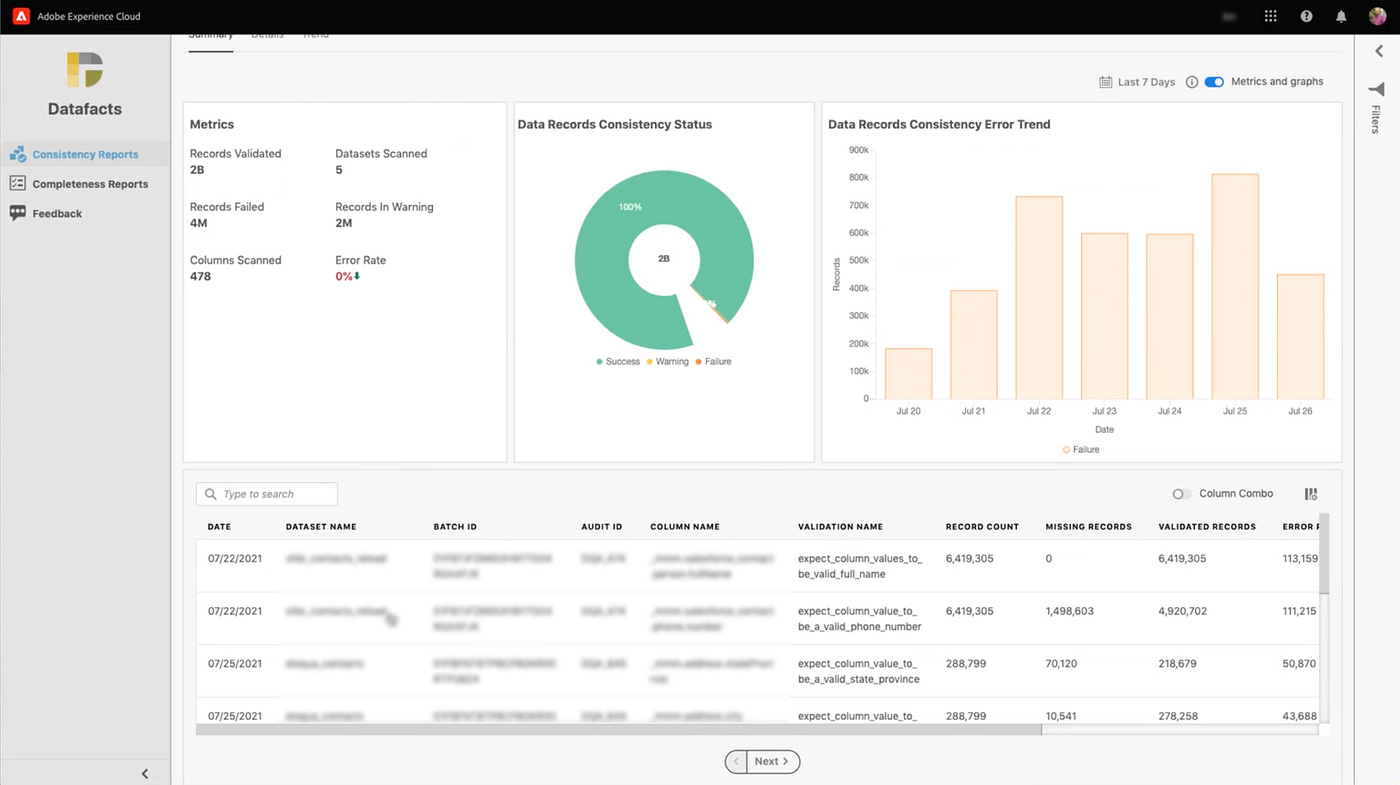Click the Feedback speech bubble icon
The width and height of the screenshot is (1400, 785).
(x=17, y=213)
